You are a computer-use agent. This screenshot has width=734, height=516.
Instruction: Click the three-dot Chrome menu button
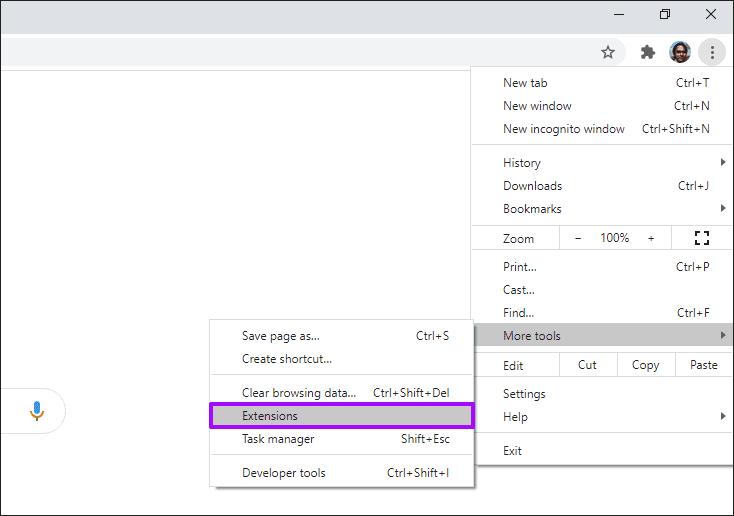712,52
